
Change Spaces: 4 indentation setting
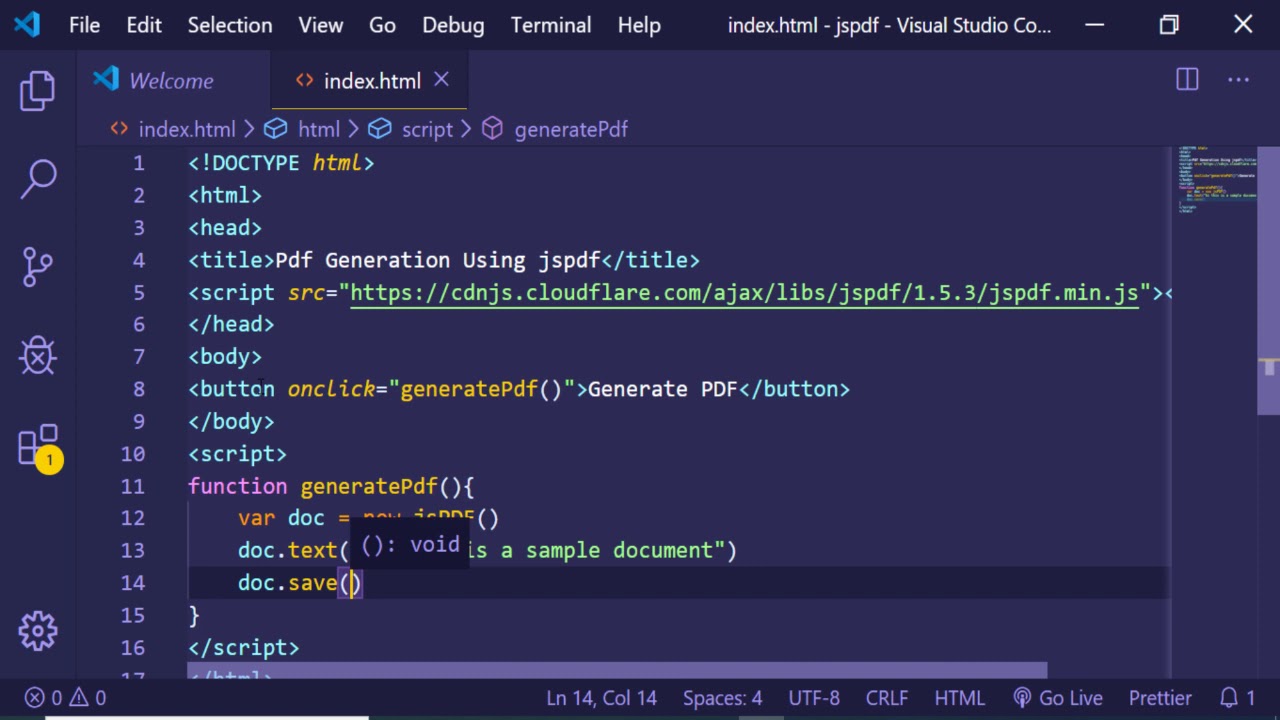722,698
